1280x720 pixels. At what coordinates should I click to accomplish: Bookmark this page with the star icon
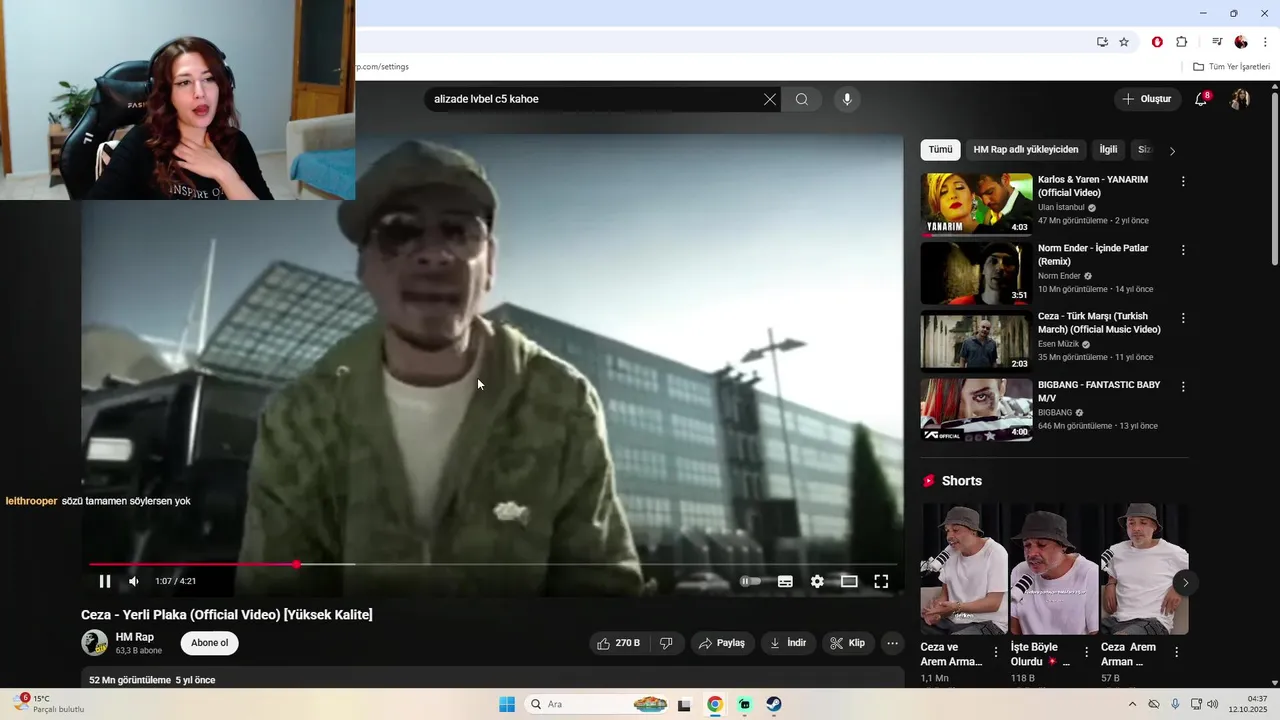pyautogui.click(x=1124, y=42)
